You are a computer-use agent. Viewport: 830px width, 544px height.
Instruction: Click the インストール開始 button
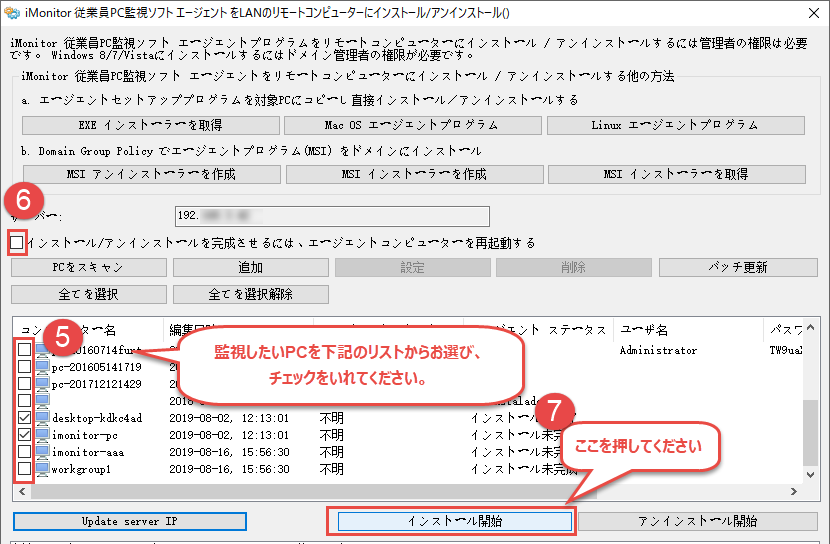click(x=454, y=522)
